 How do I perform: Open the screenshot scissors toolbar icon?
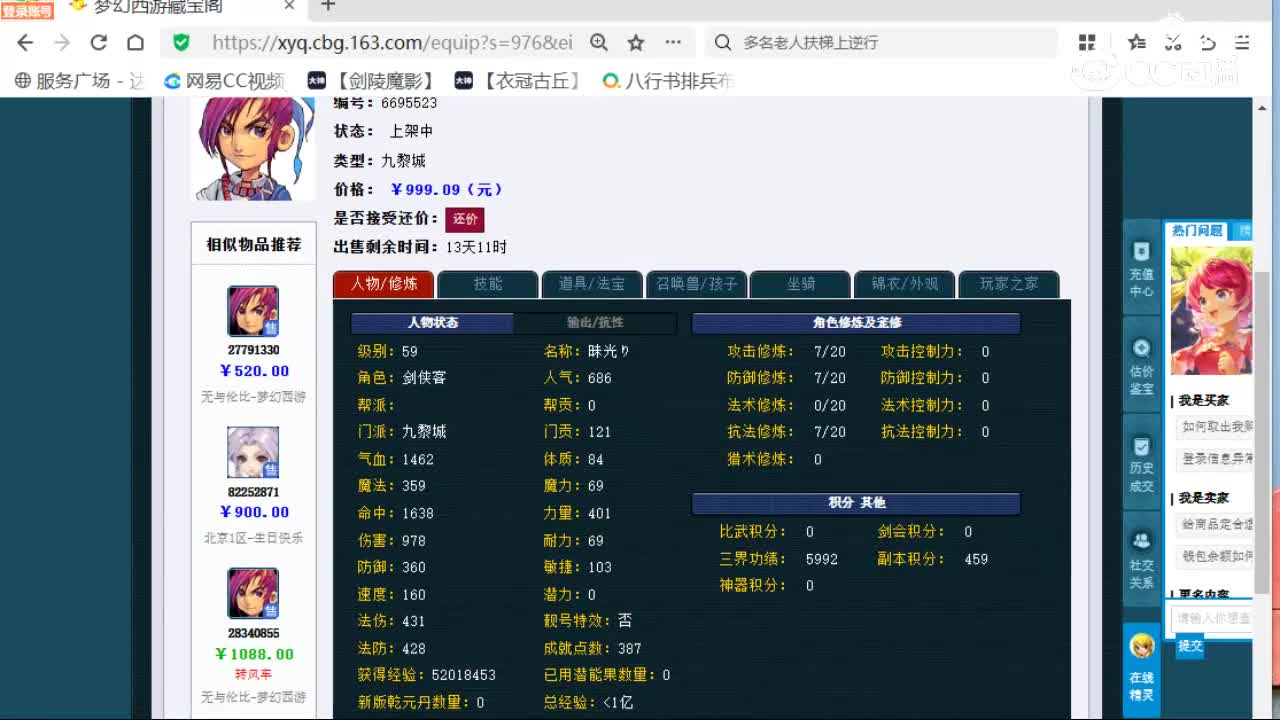(1172, 42)
